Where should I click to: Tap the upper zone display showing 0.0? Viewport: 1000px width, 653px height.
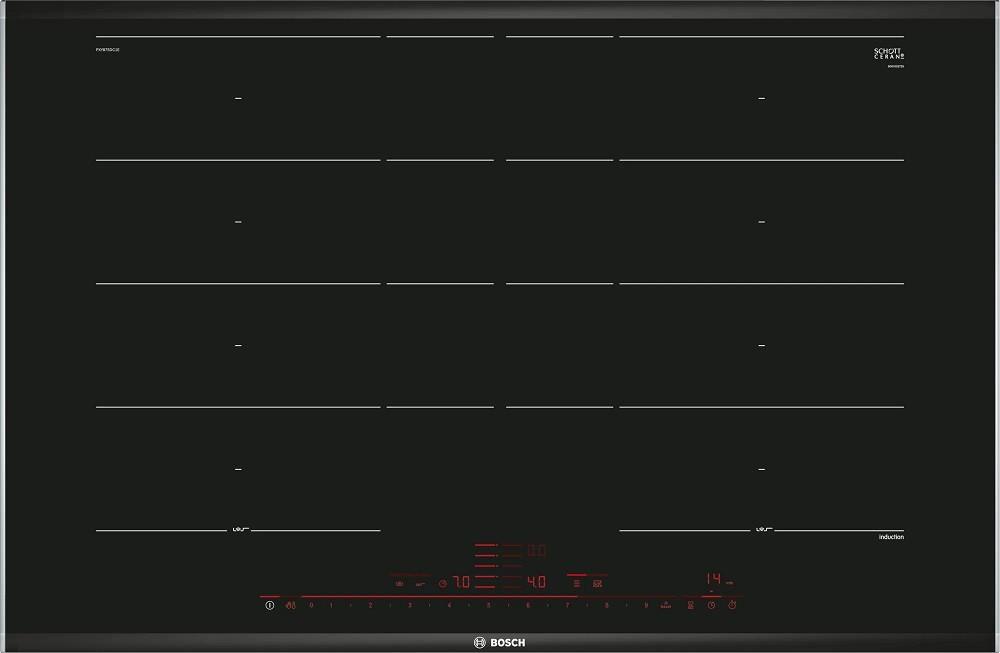[x=536, y=550]
